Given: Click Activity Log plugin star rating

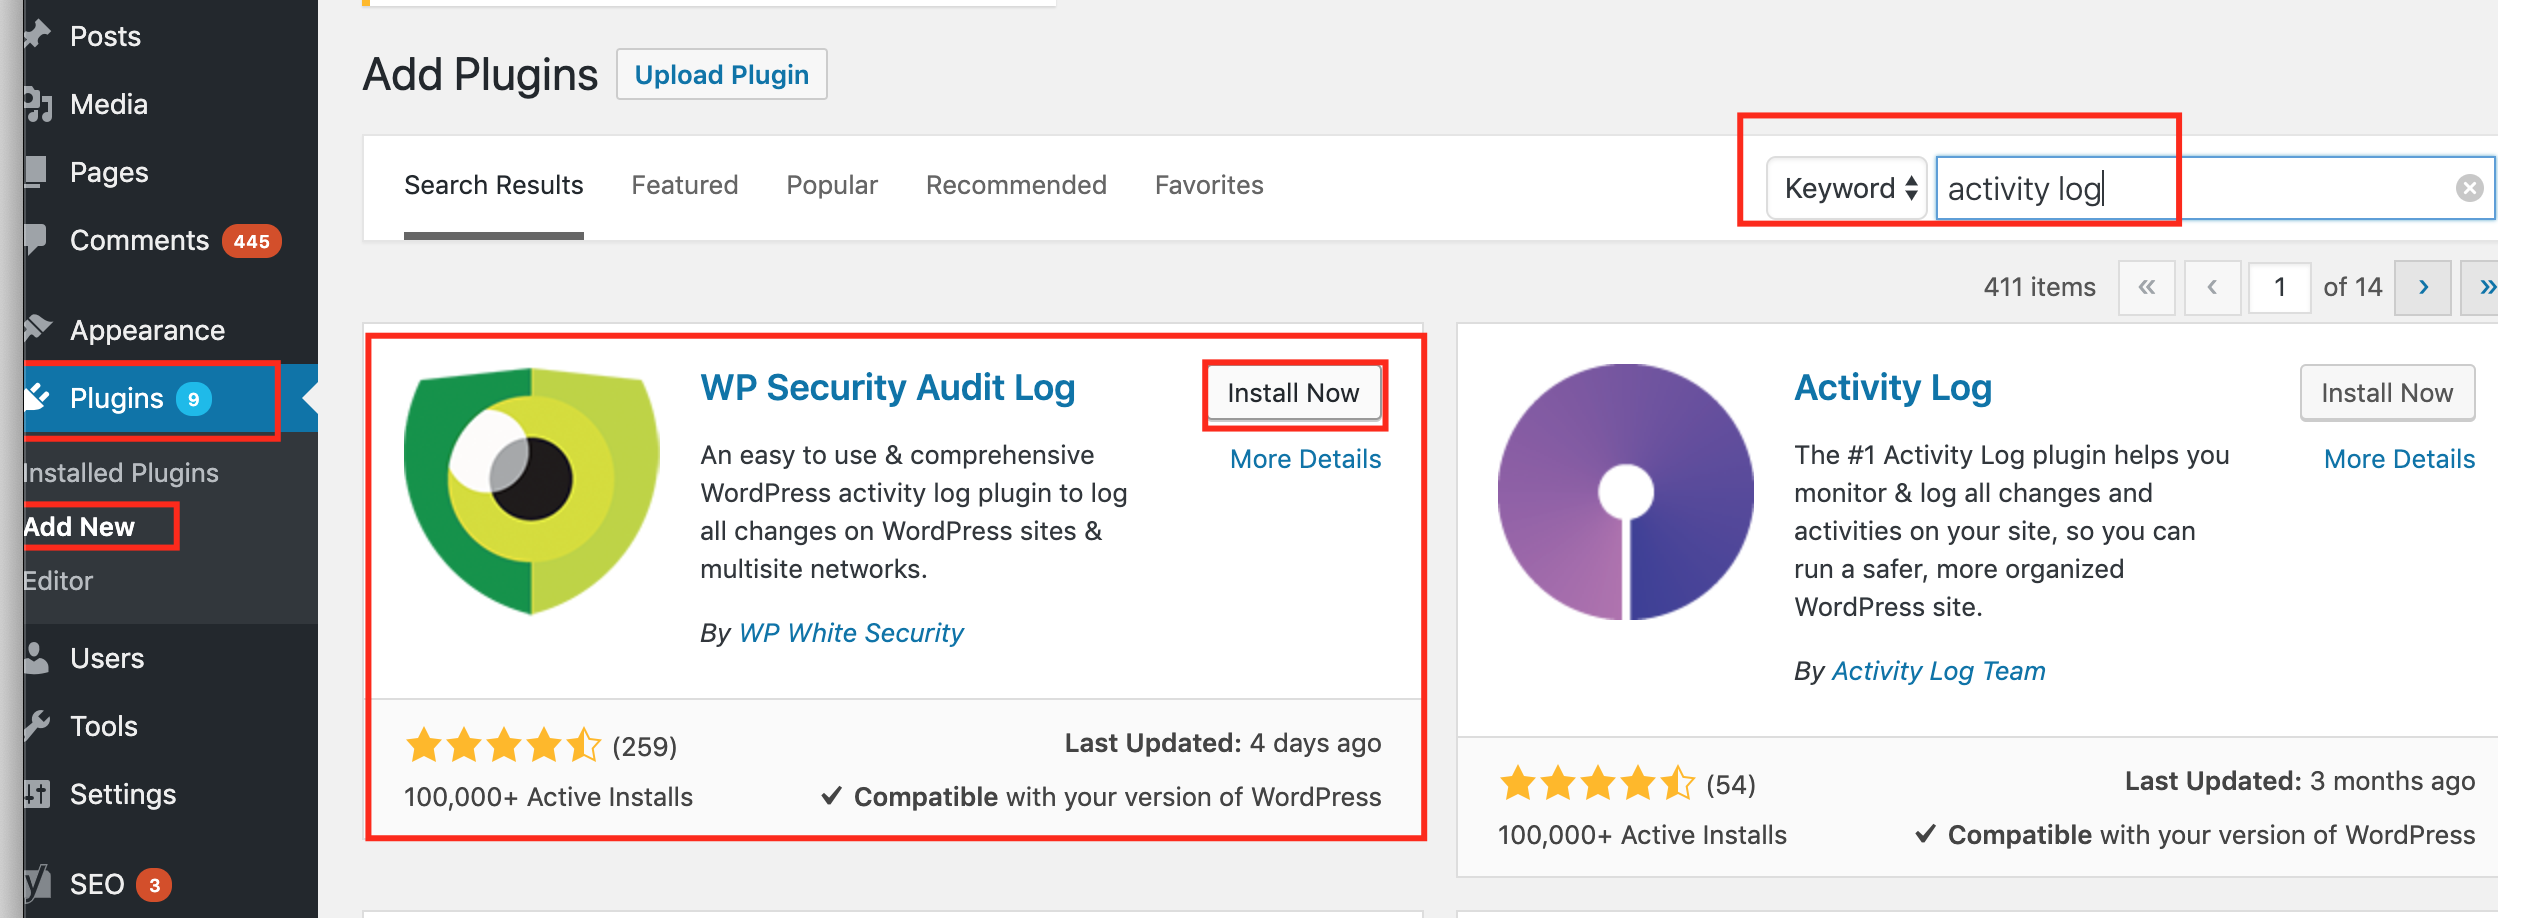Looking at the screenshot, I should (1596, 784).
